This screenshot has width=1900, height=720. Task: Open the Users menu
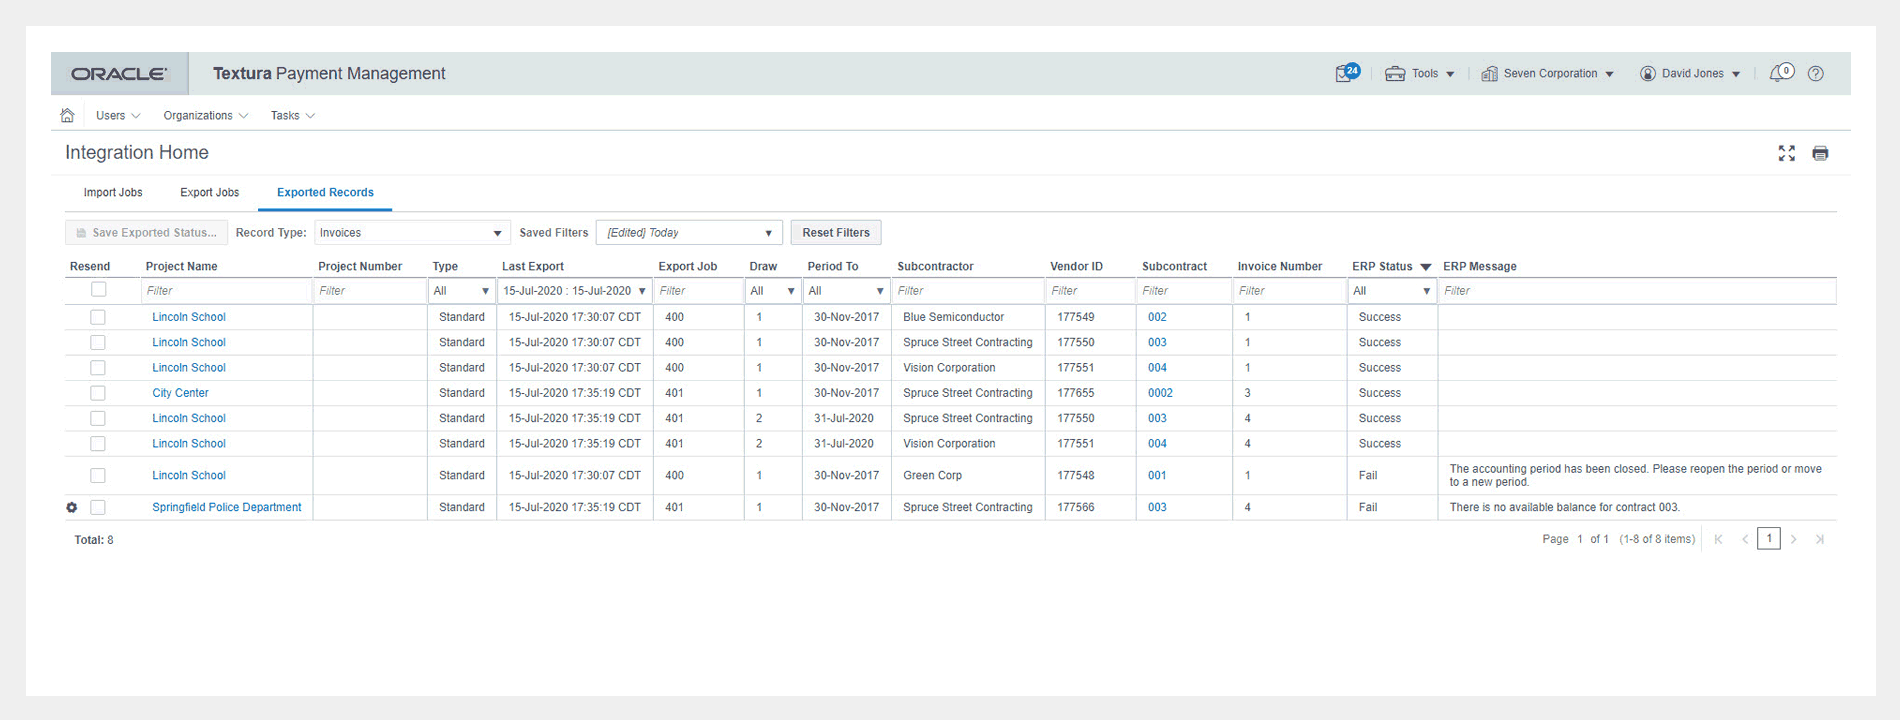point(118,116)
